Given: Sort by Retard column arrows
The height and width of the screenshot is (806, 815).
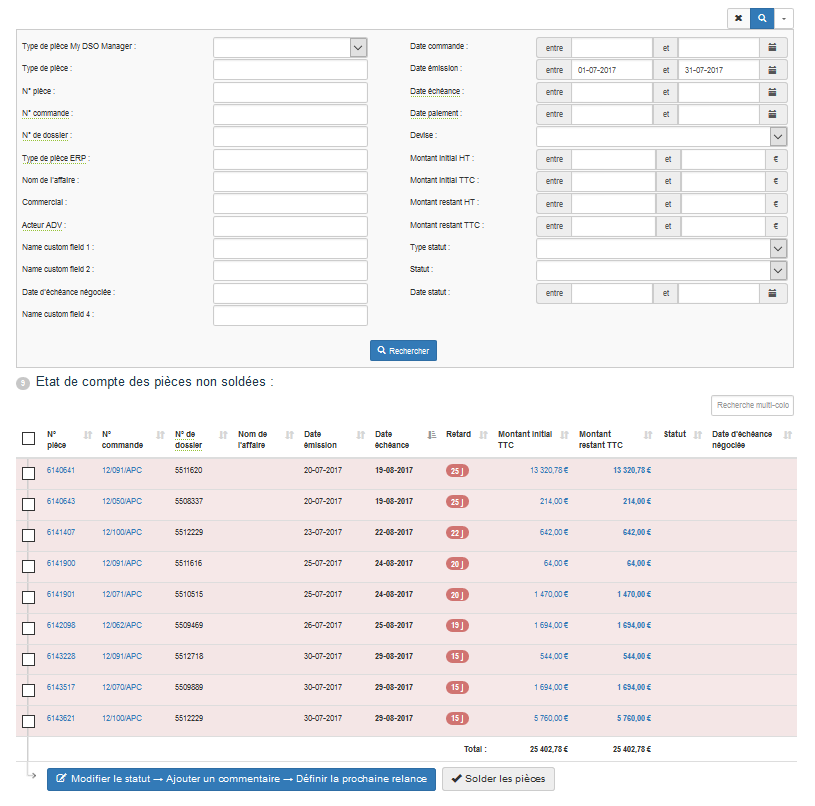Looking at the screenshot, I should point(483,434).
